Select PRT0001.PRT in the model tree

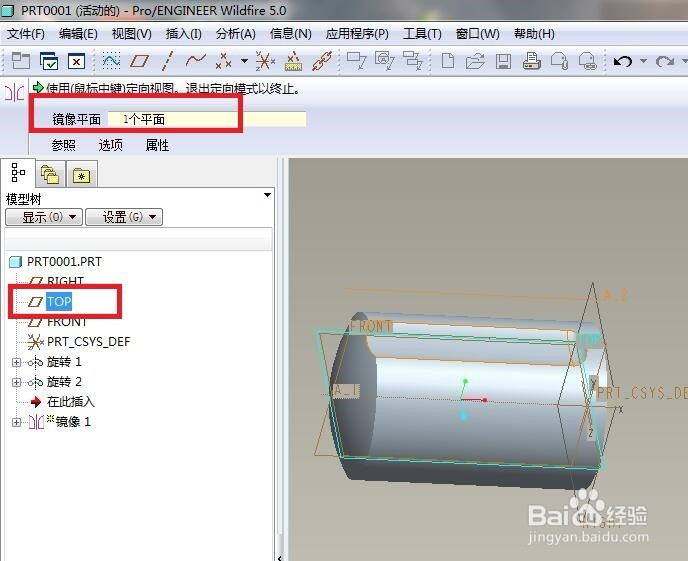pos(64,261)
